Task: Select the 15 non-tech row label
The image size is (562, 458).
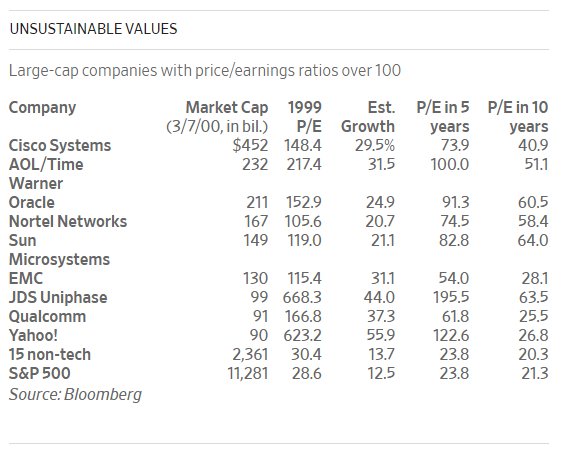Action: coord(50,354)
